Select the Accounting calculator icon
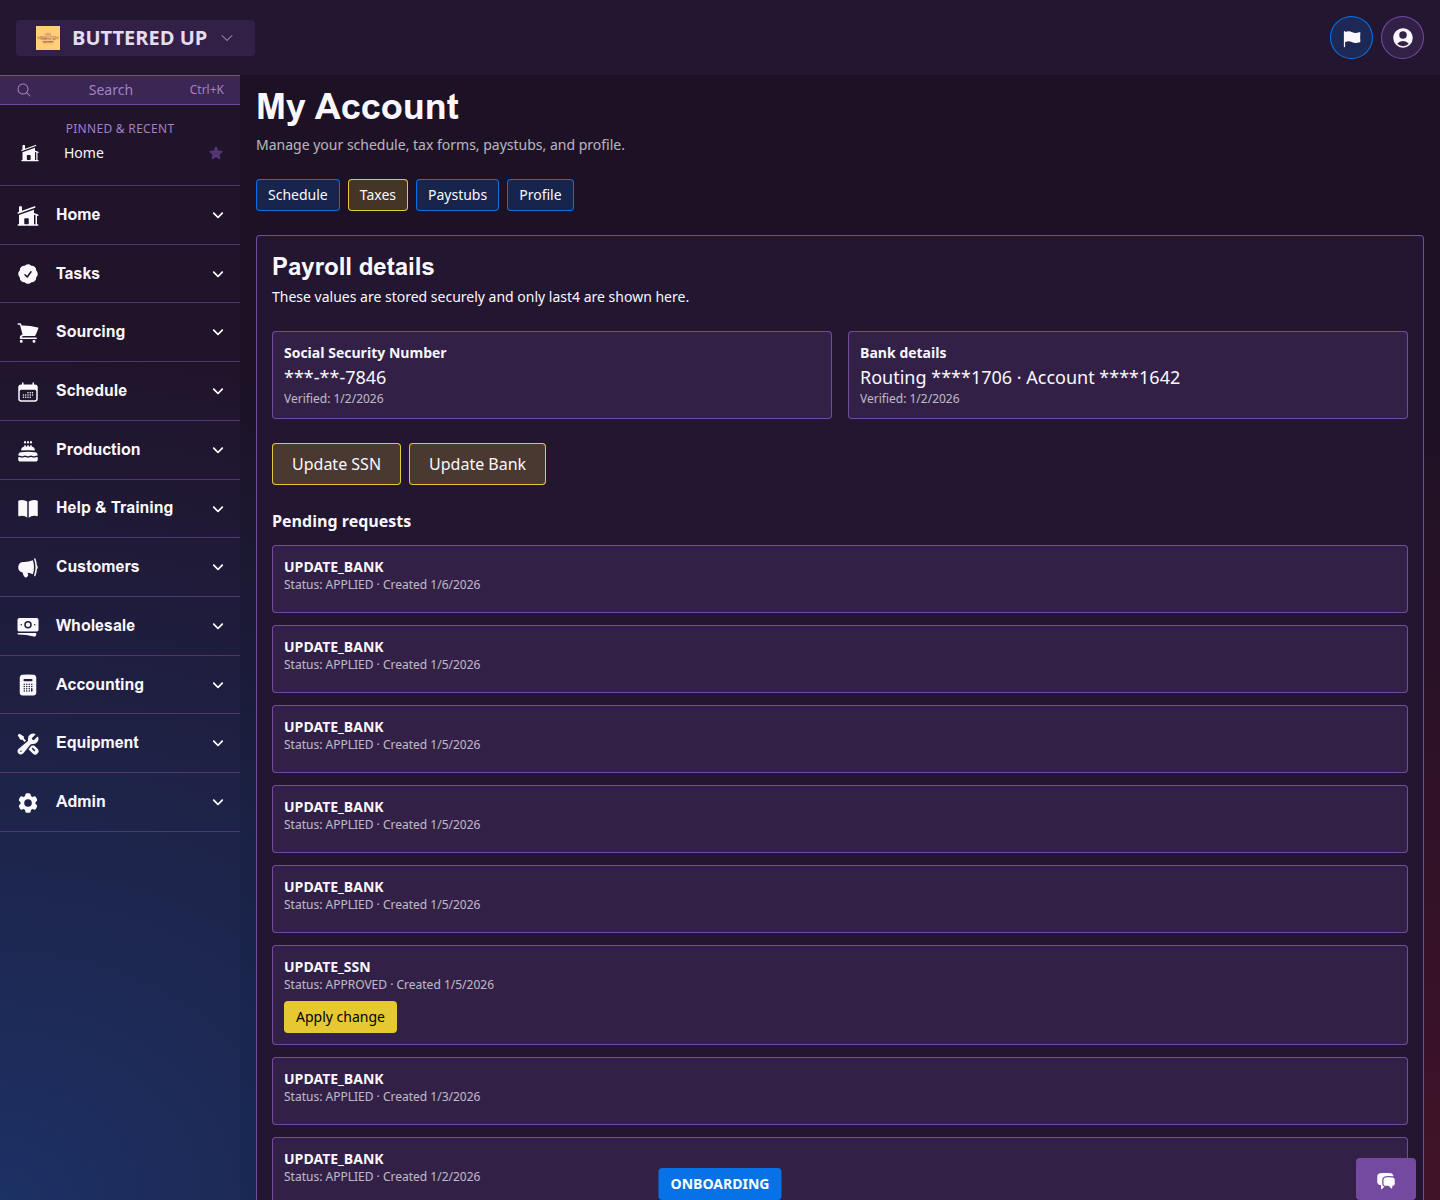1440x1200 pixels. tap(27, 684)
